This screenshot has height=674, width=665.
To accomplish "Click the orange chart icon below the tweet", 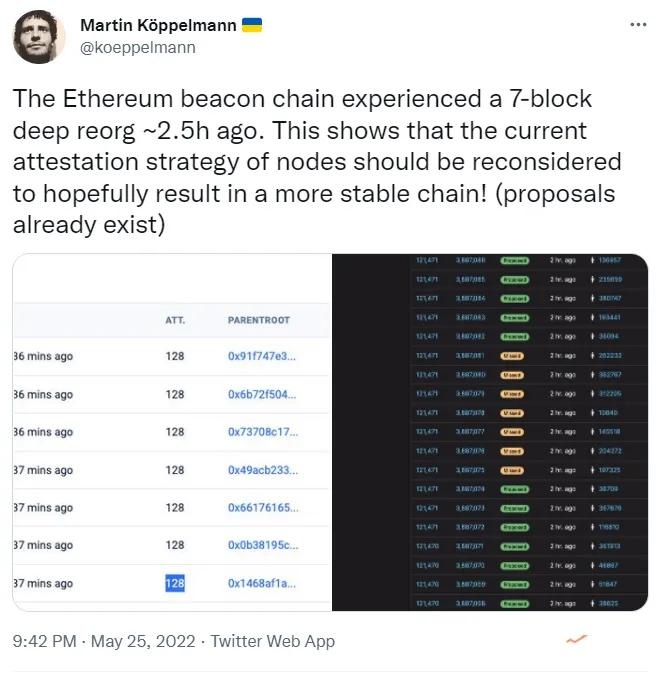I will (576, 640).
